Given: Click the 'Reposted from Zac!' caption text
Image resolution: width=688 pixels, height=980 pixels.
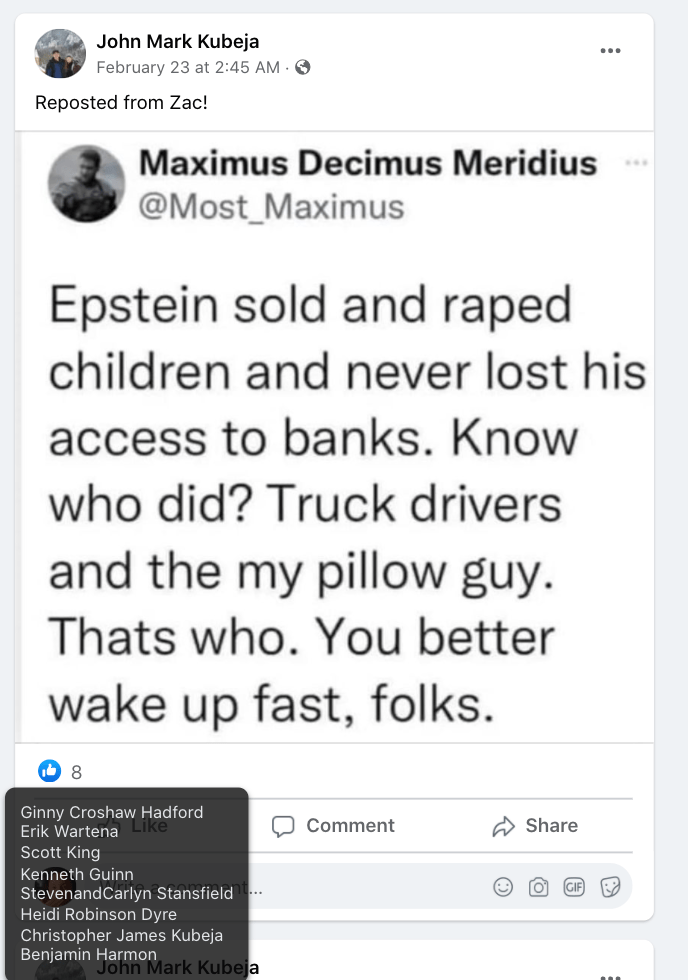Looking at the screenshot, I should 121,102.
